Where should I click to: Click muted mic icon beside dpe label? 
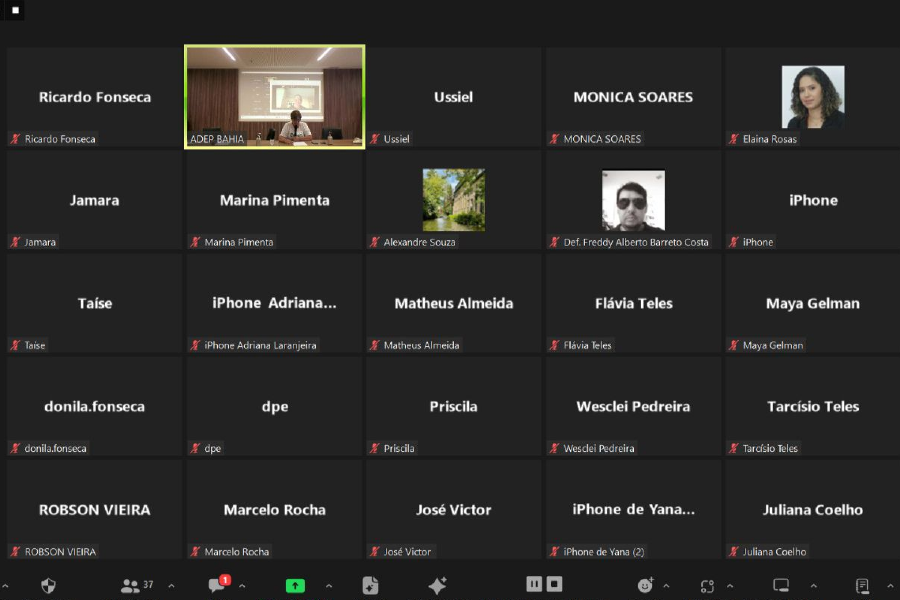(x=195, y=448)
